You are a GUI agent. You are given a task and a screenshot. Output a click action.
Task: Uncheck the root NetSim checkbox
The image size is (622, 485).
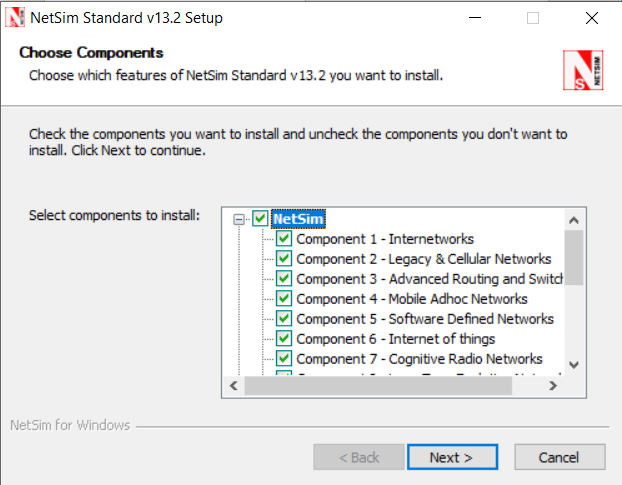pos(260,219)
